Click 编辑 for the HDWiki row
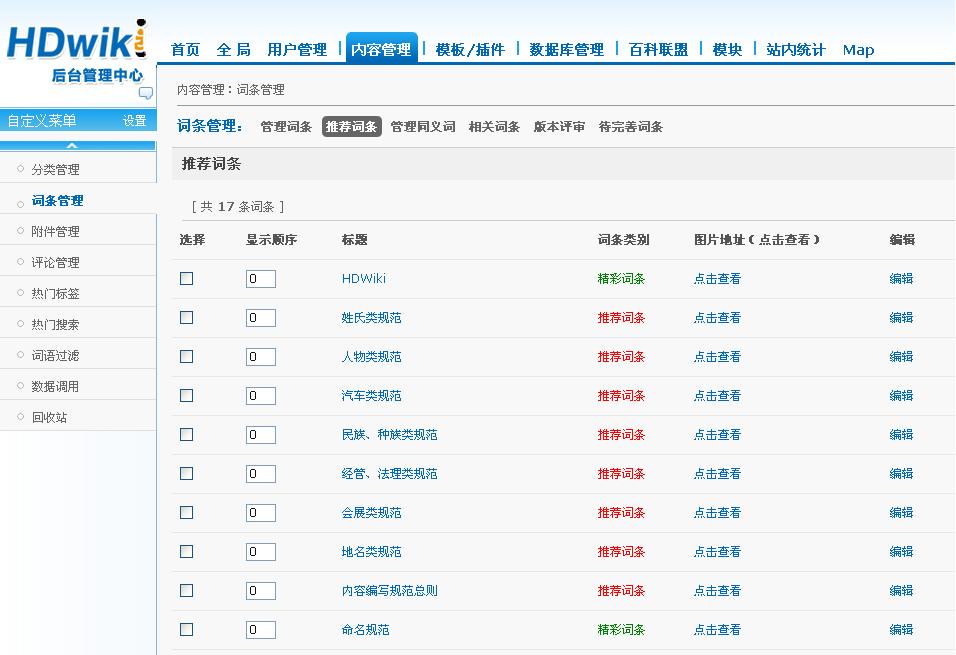This screenshot has height=655, width=956. (x=901, y=279)
